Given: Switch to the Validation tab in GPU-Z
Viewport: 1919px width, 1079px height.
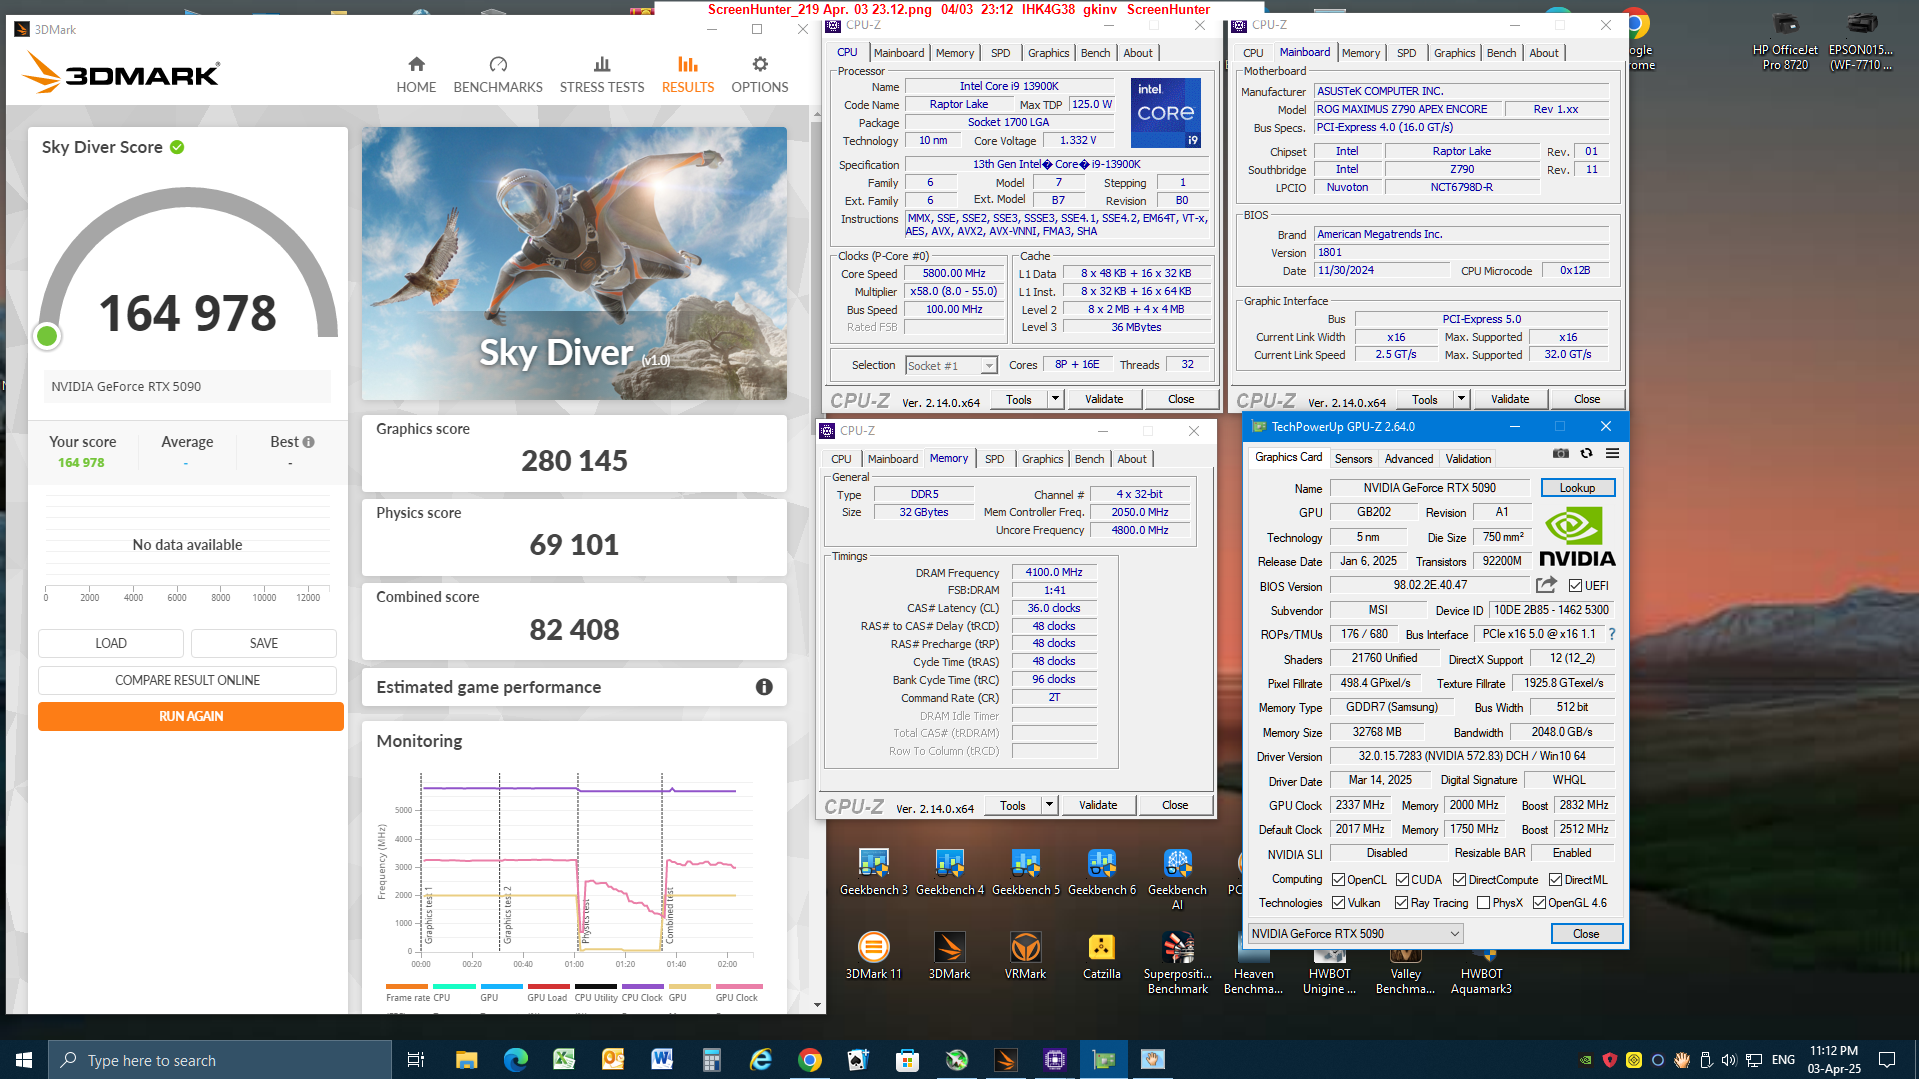Looking at the screenshot, I should coord(1468,459).
